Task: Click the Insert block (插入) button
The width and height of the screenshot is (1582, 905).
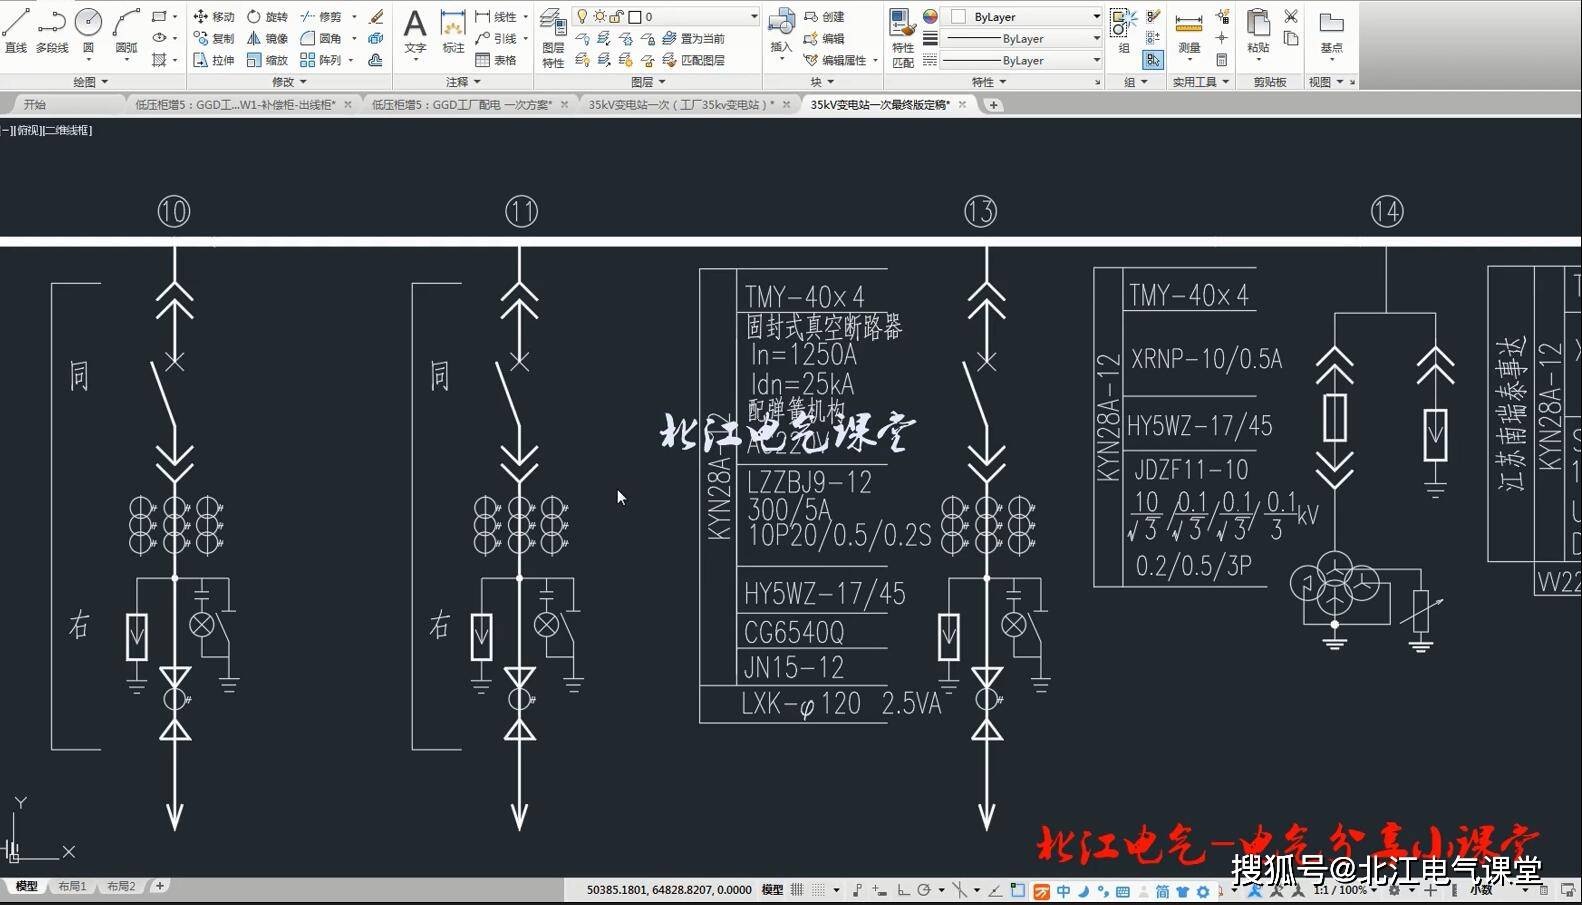Action: pos(781,32)
